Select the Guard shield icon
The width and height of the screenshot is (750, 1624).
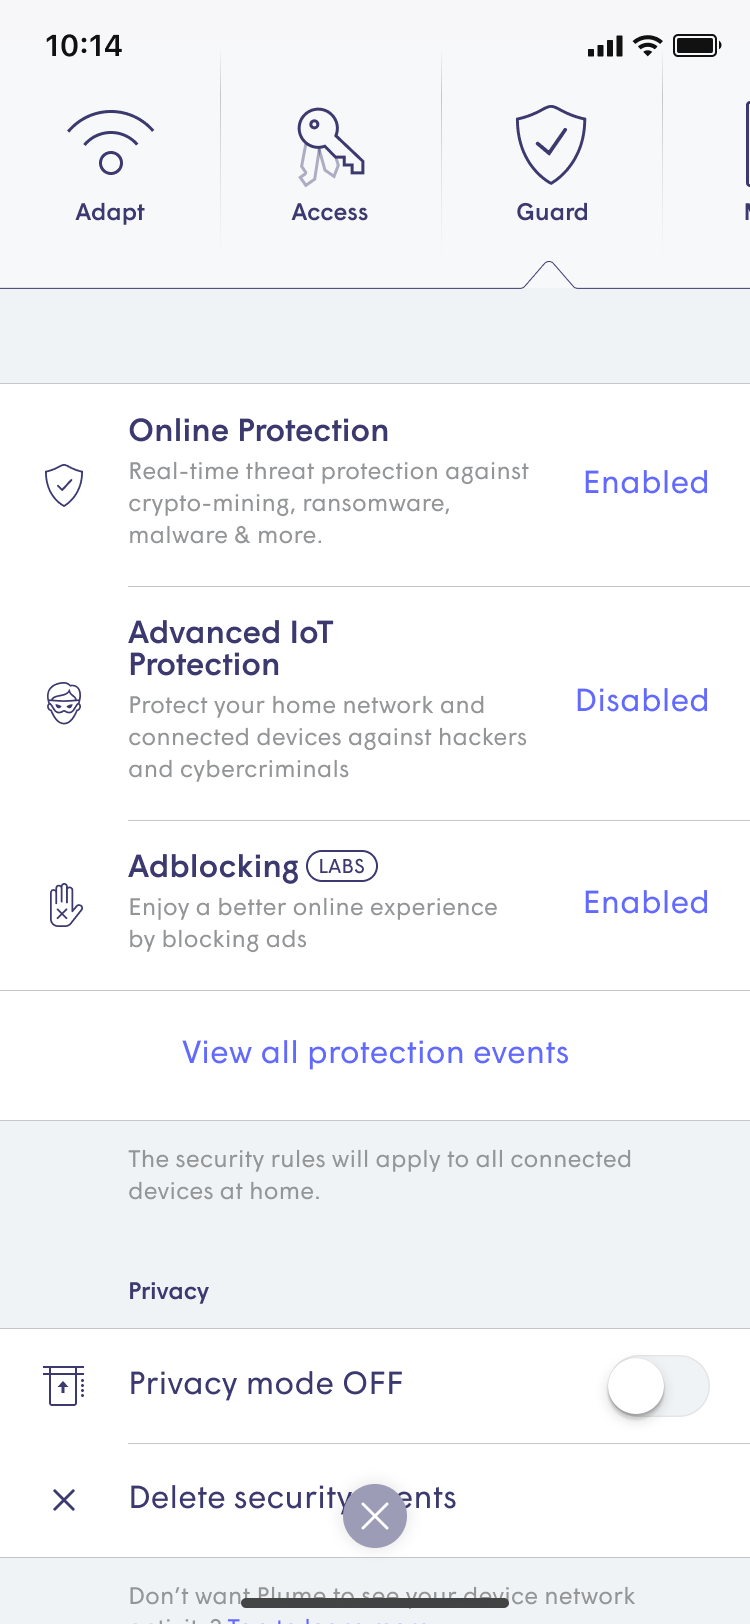pyautogui.click(x=551, y=145)
